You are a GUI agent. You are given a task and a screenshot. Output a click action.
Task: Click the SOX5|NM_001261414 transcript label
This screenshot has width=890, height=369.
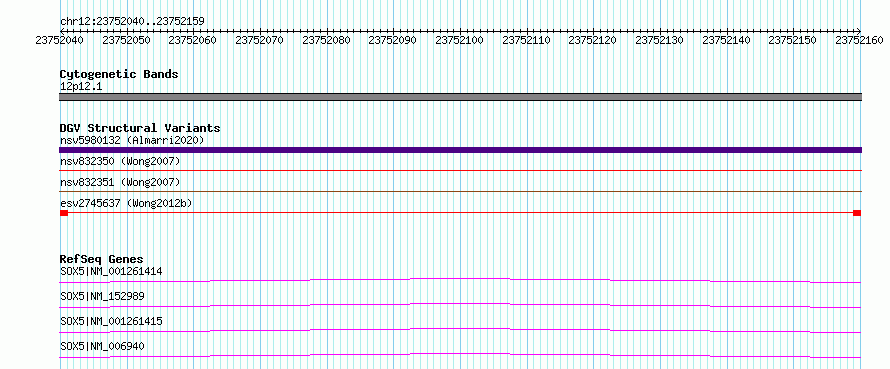111,271
